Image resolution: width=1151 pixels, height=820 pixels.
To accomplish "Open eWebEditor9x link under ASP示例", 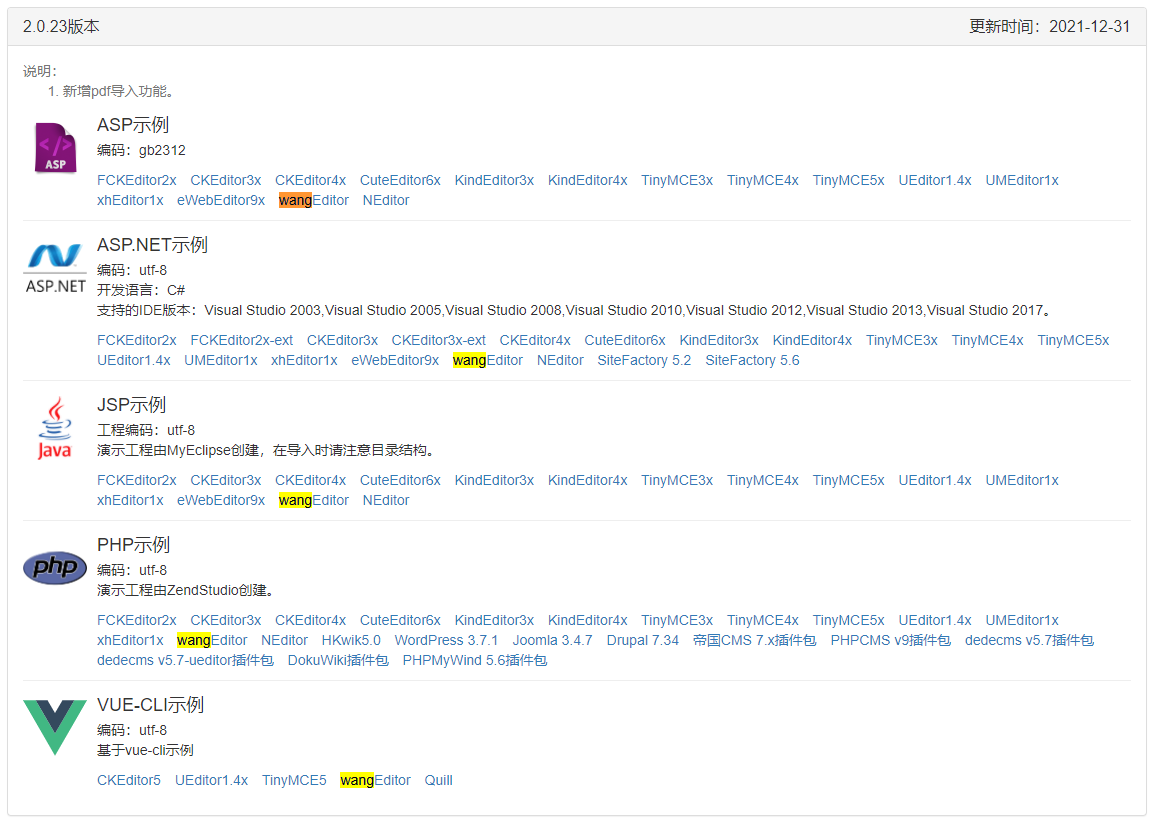I will pos(221,200).
